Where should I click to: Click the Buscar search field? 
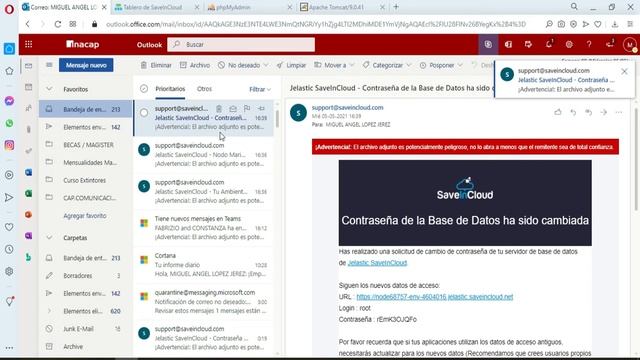point(241,44)
